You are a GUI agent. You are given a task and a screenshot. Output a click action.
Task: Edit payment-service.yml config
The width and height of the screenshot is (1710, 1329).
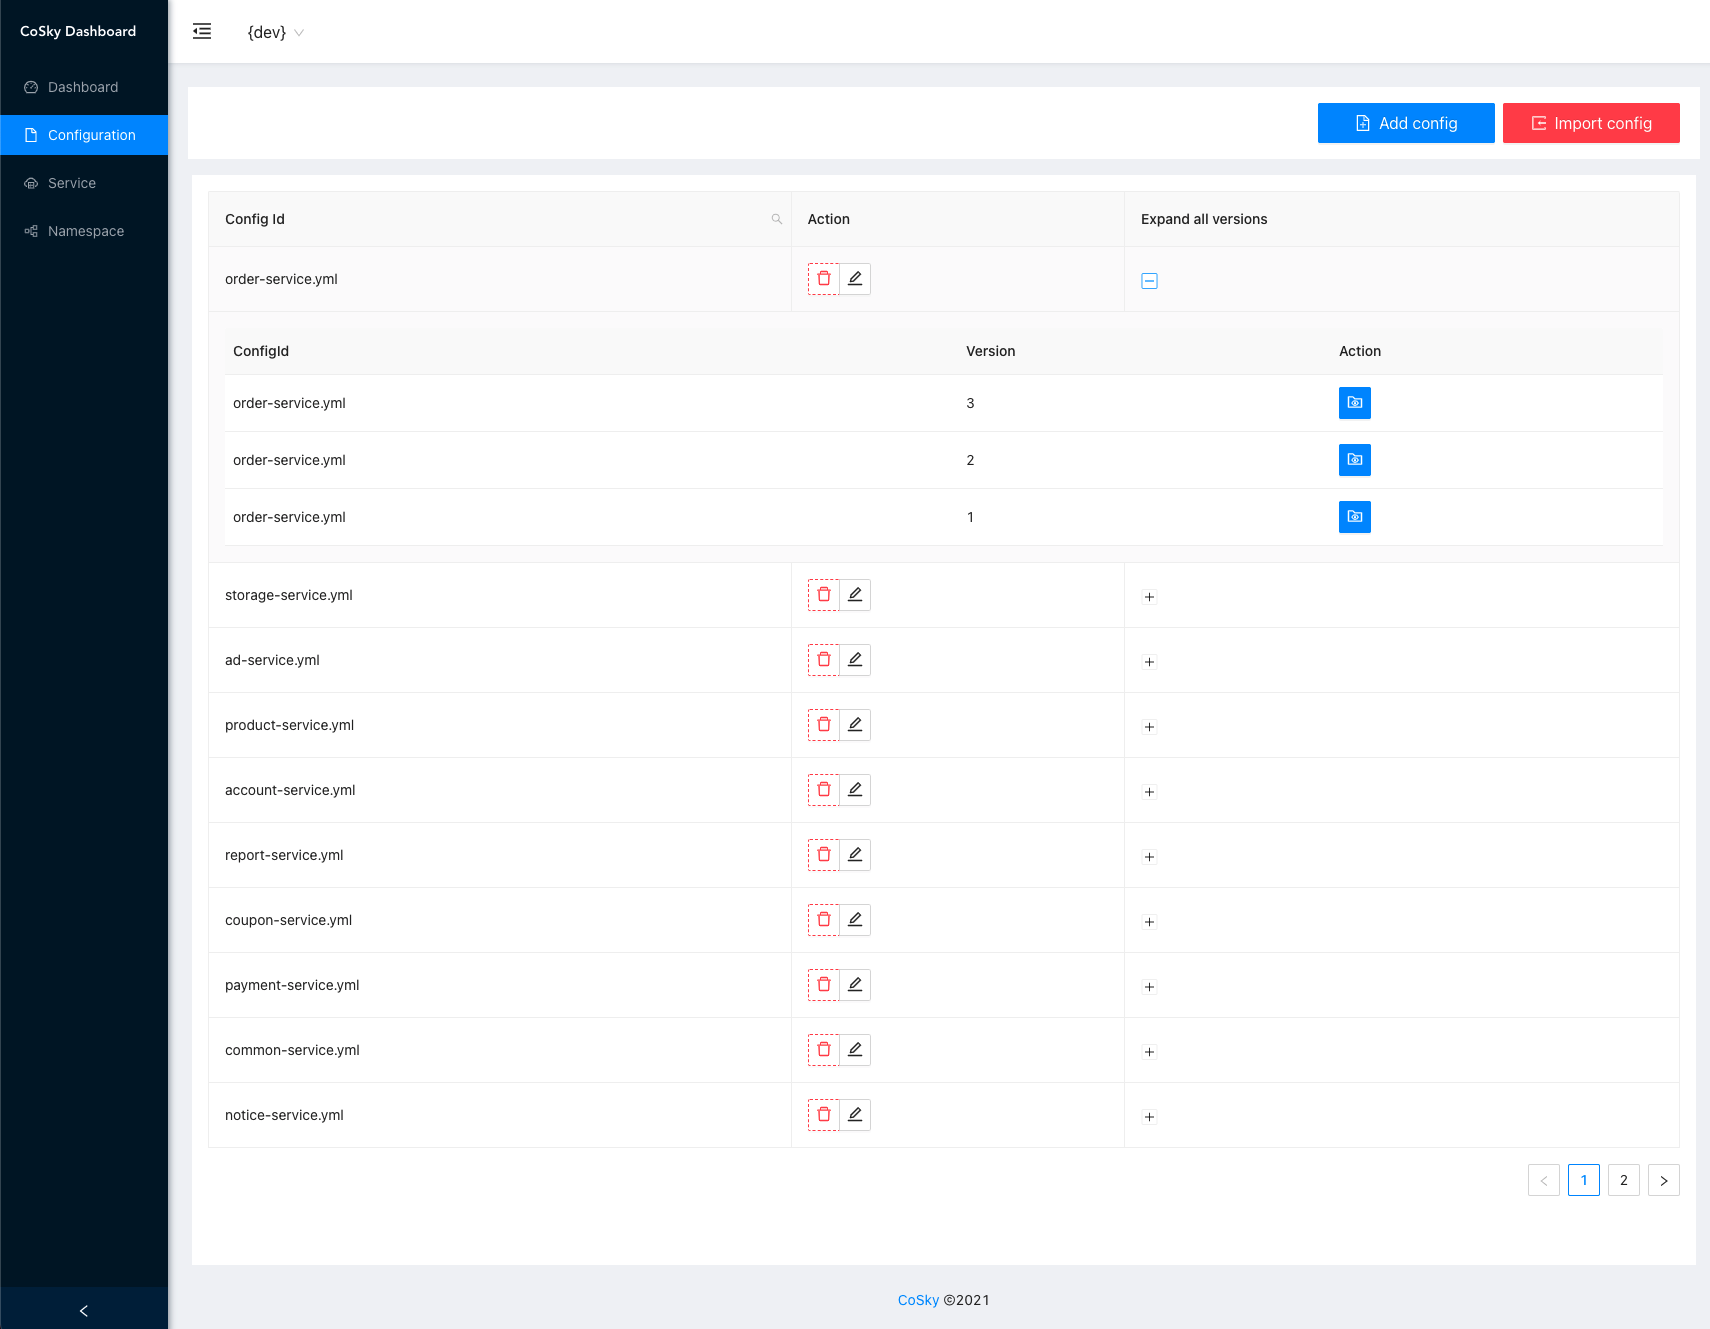tap(855, 985)
